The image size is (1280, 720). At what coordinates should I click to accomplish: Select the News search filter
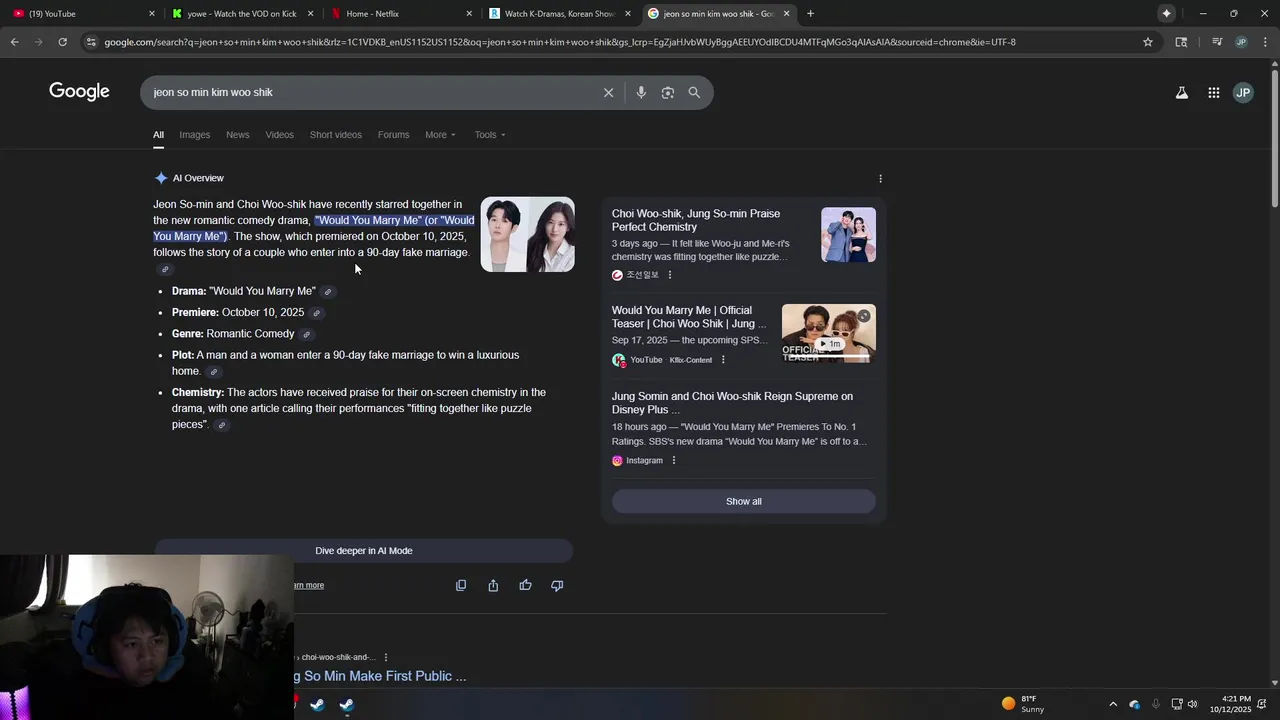pos(237,134)
